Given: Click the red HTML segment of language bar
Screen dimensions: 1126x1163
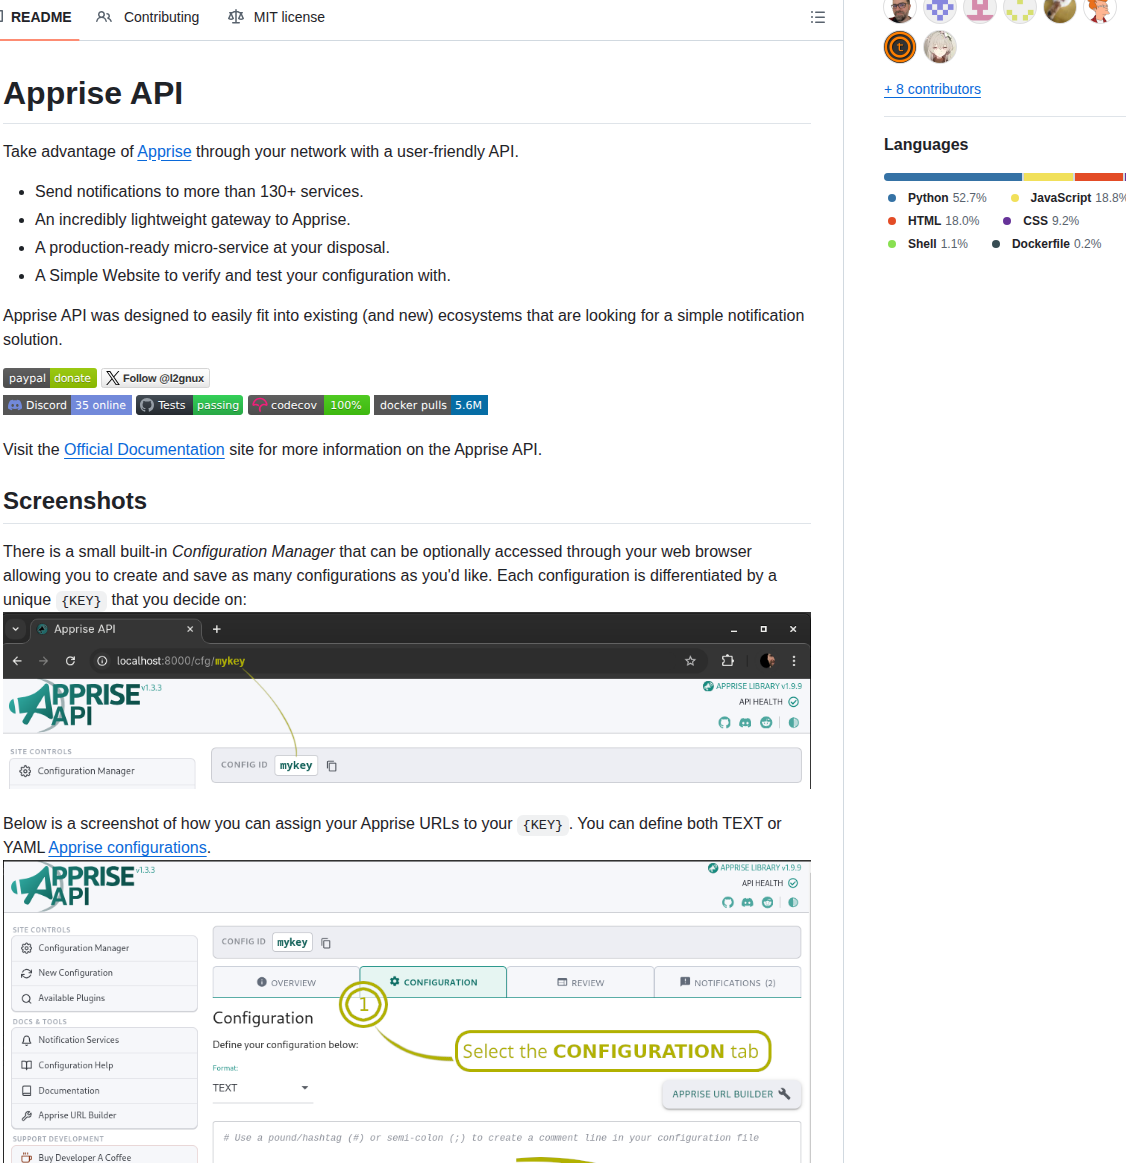Looking at the screenshot, I should coord(1099,177).
